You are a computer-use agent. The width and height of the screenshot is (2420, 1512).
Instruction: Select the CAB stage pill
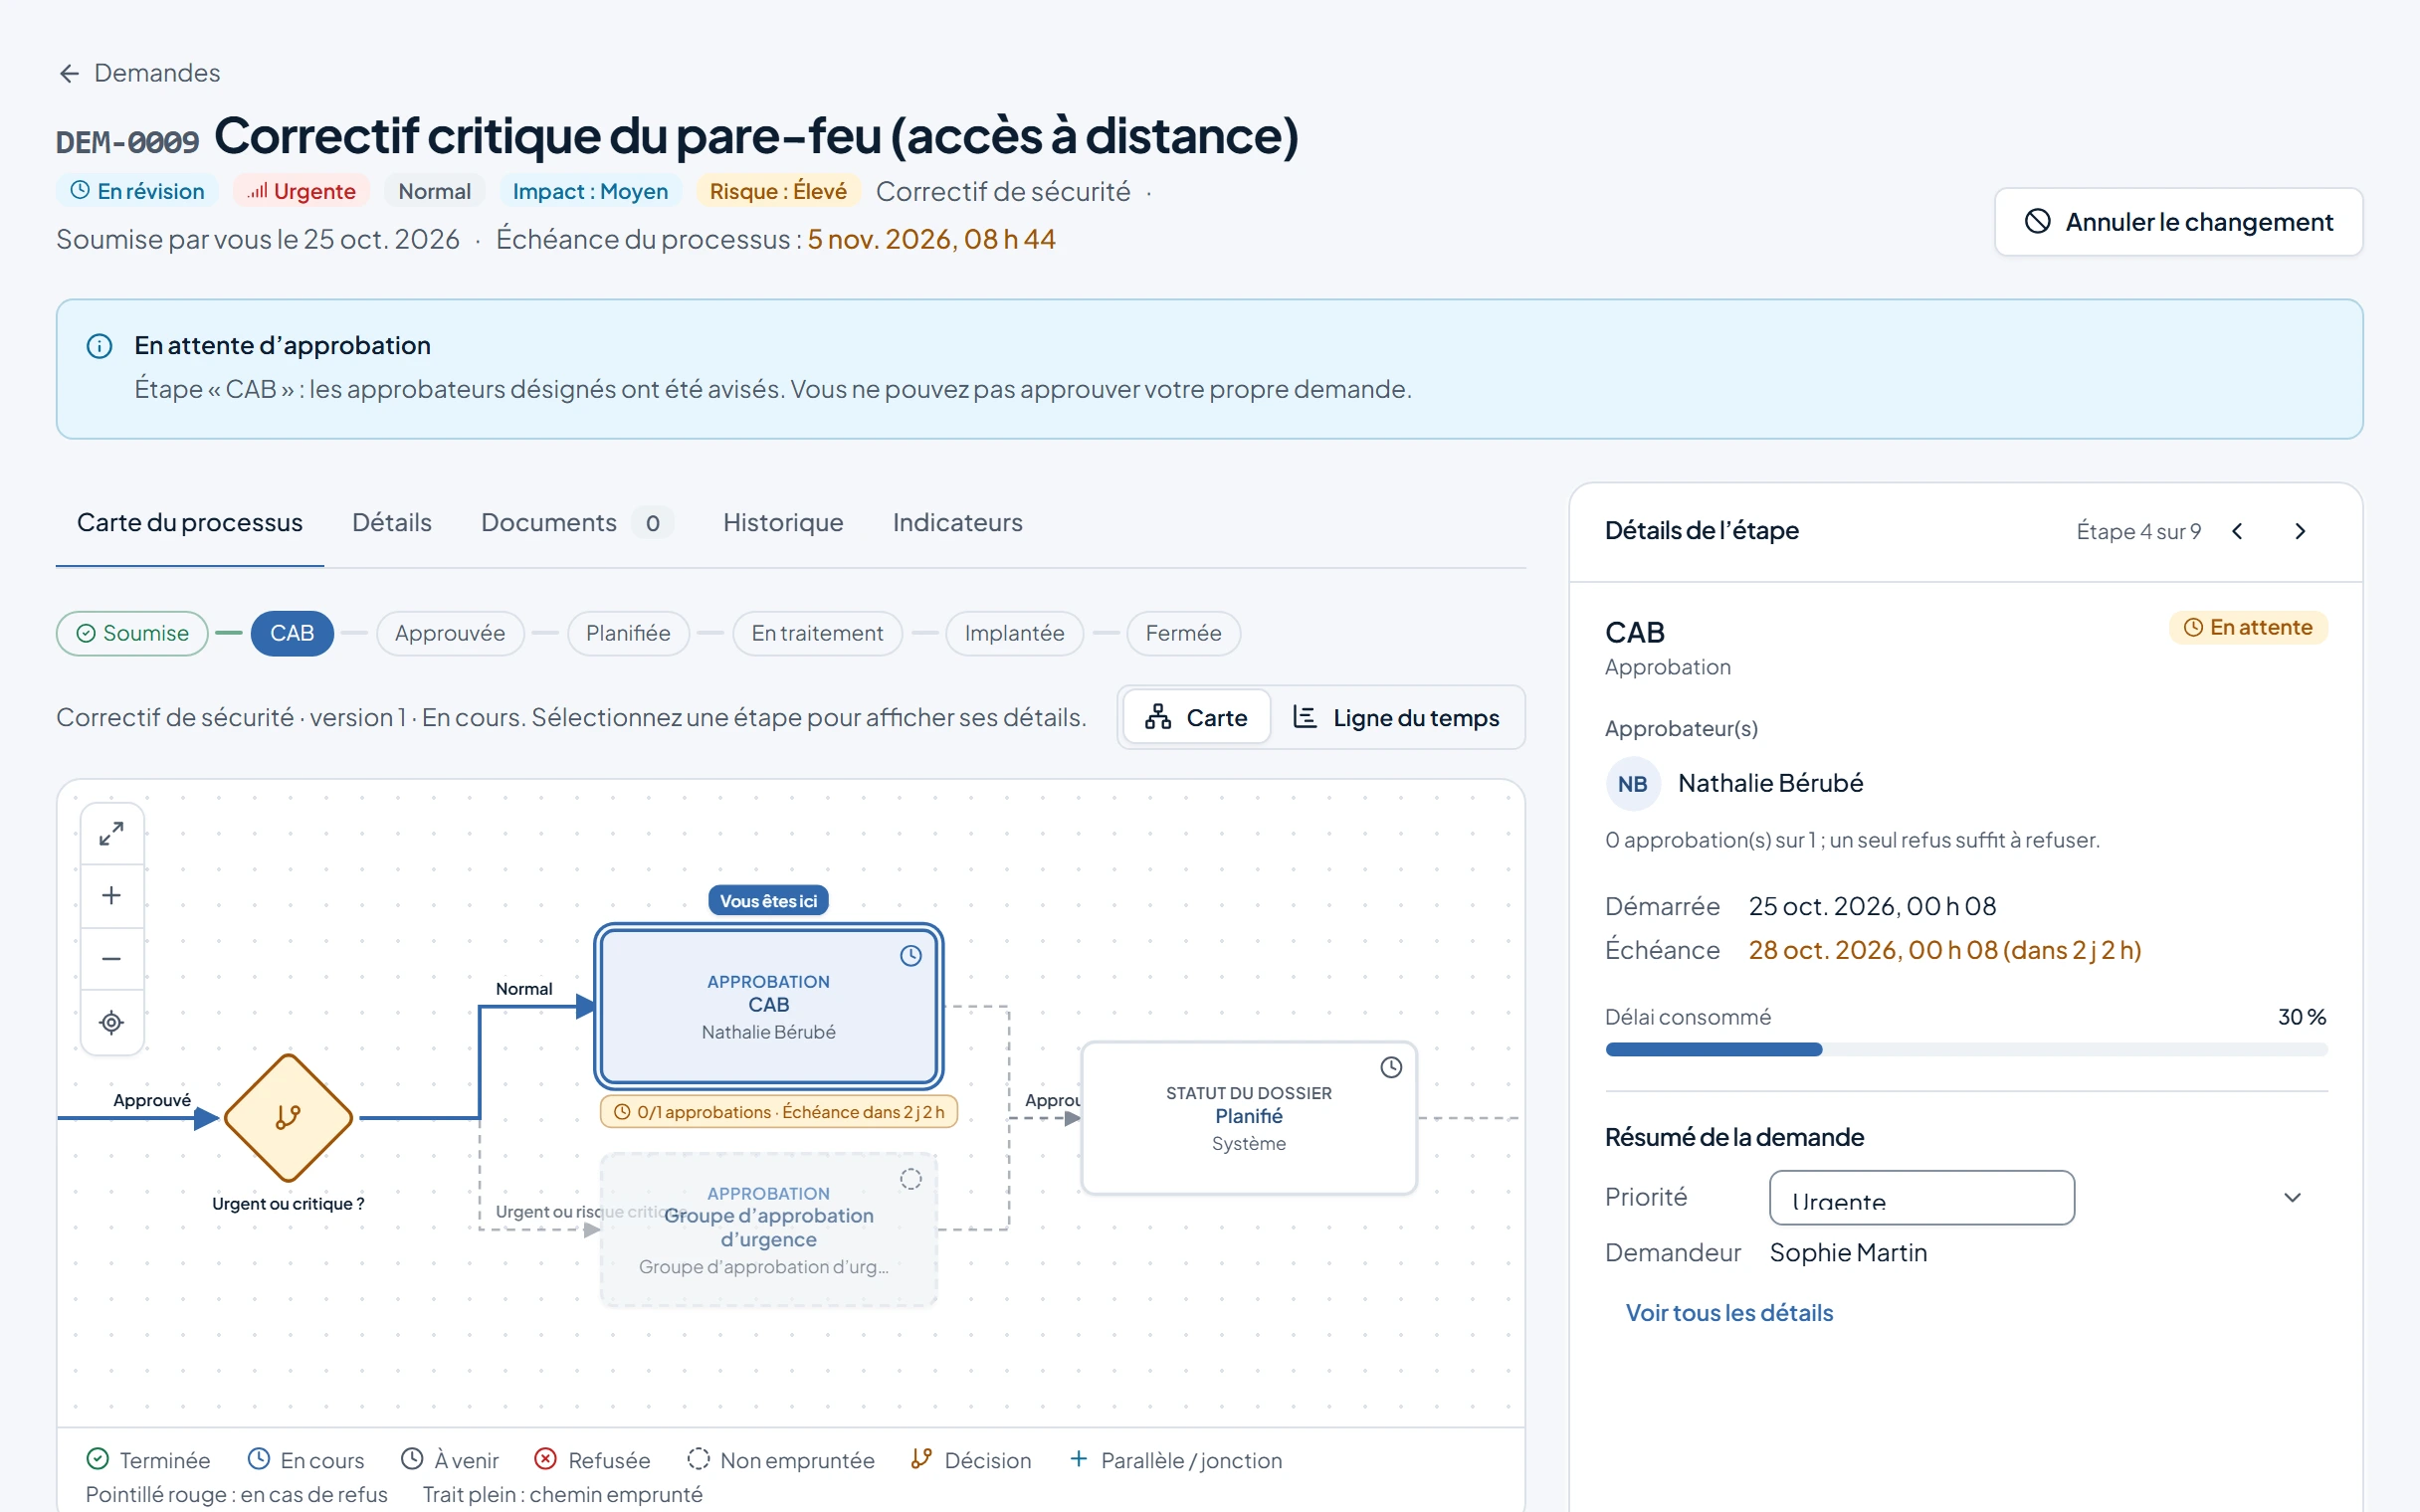point(292,633)
